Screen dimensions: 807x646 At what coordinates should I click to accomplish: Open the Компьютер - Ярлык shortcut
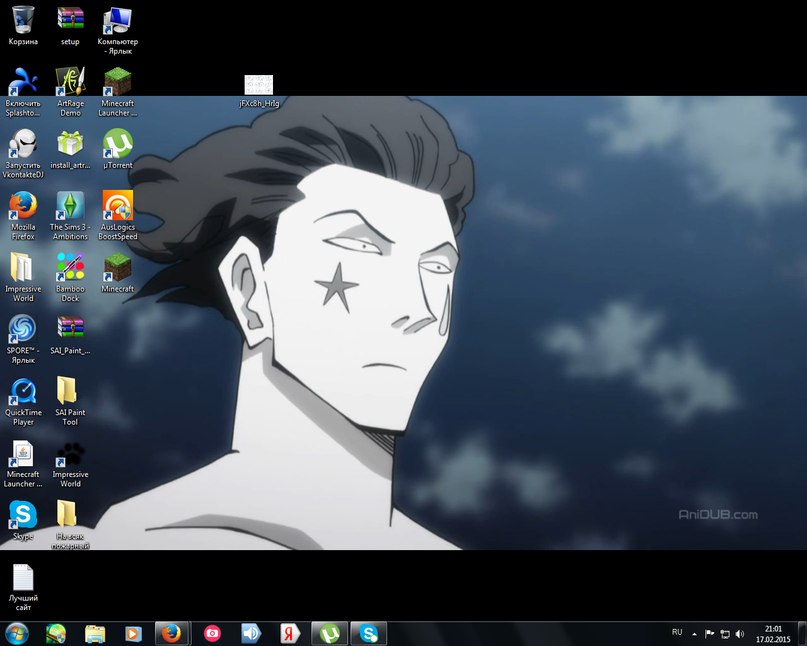(117, 31)
